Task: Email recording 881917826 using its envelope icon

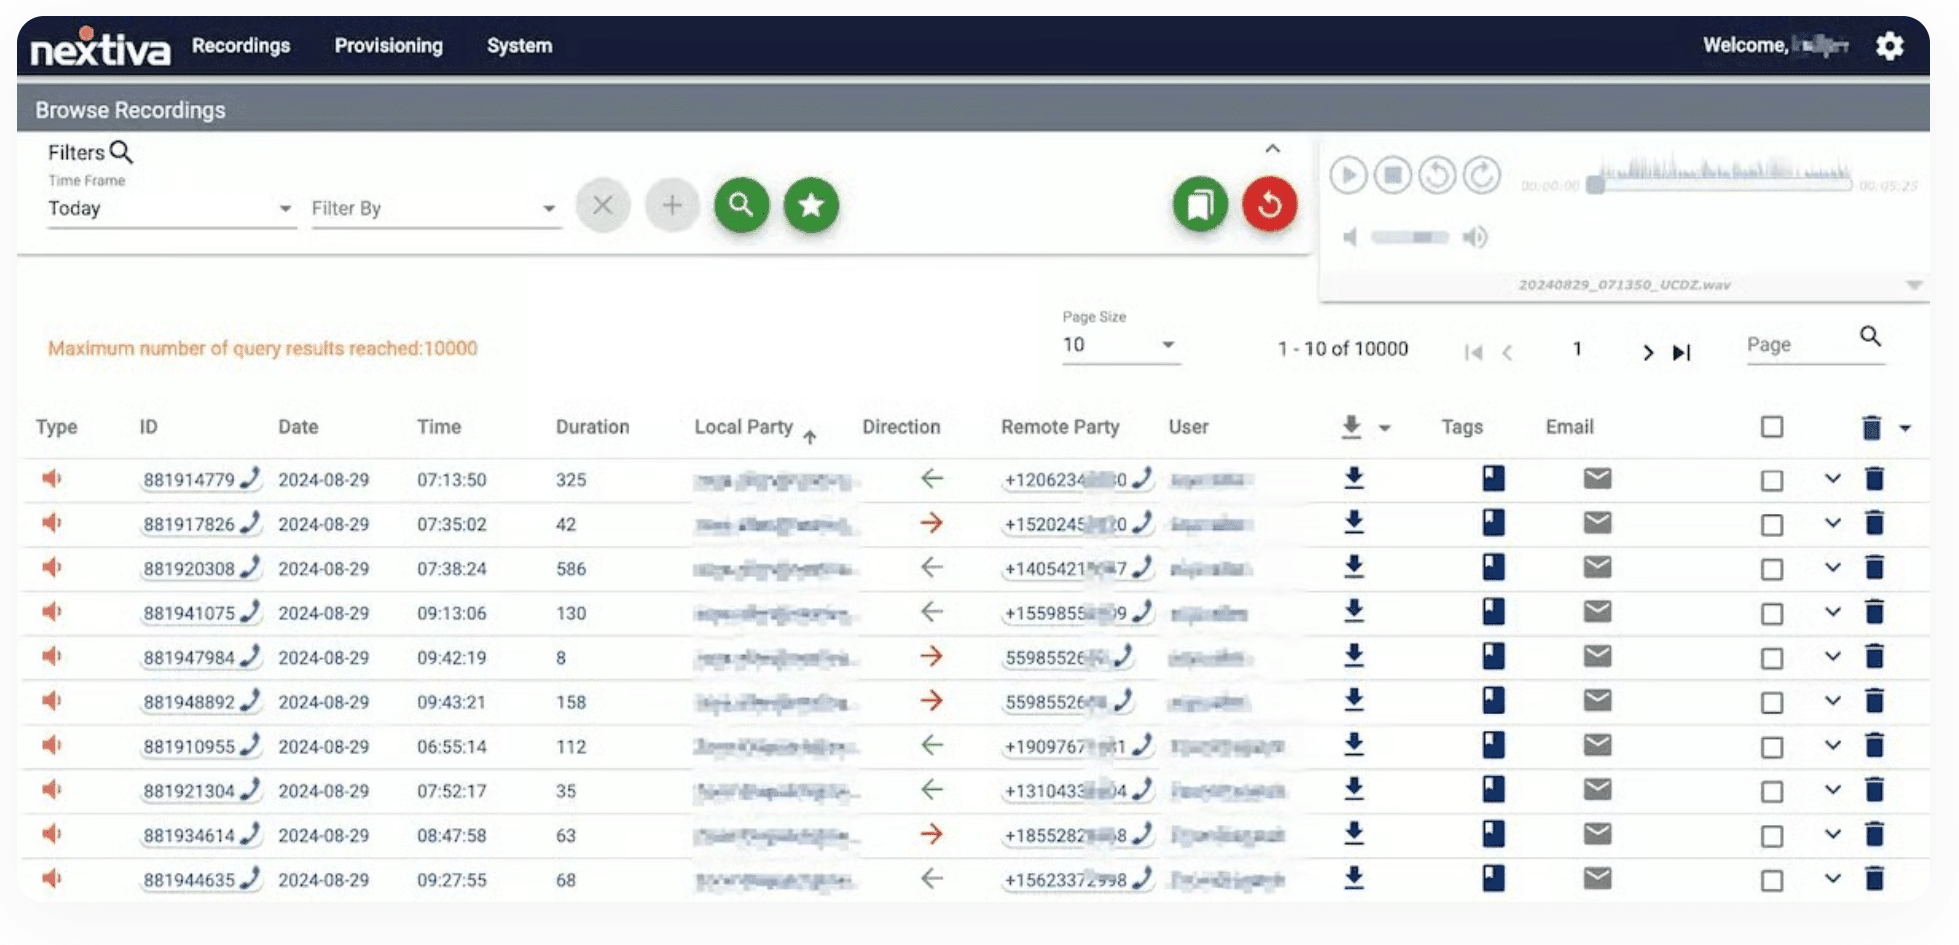Action: (1596, 523)
